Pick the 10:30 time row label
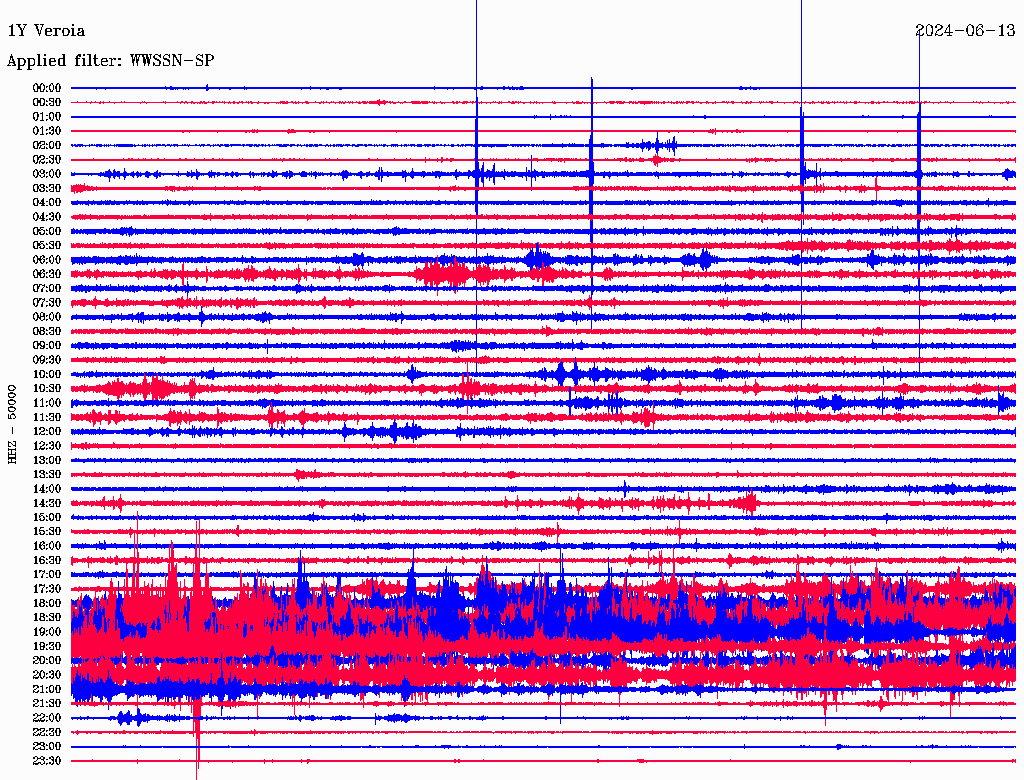Screen dimensions: 1024x780 47,388
